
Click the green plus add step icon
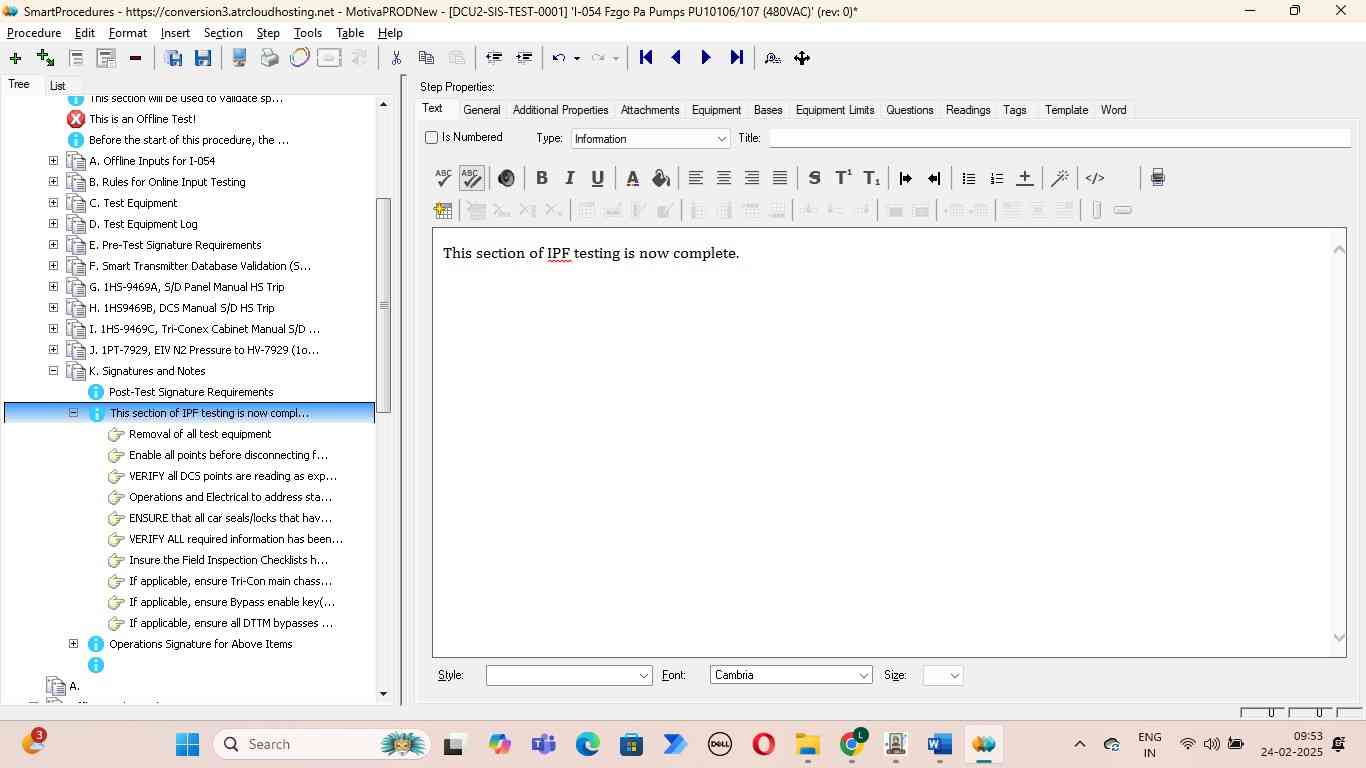point(15,58)
